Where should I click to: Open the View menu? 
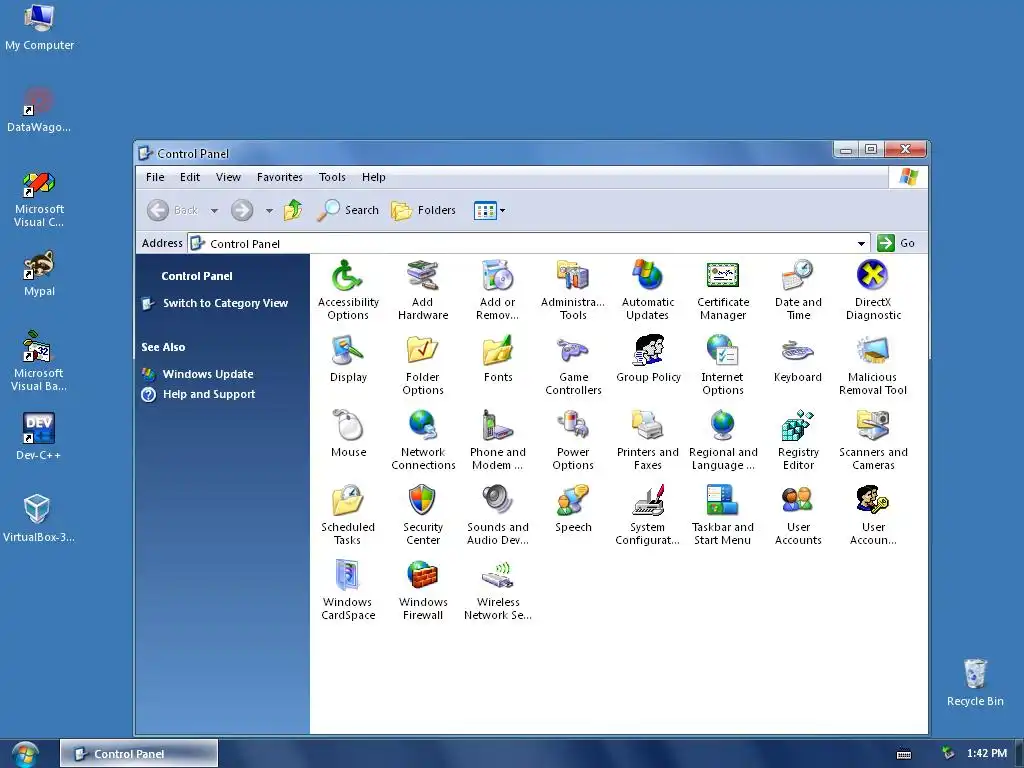point(229,177)
